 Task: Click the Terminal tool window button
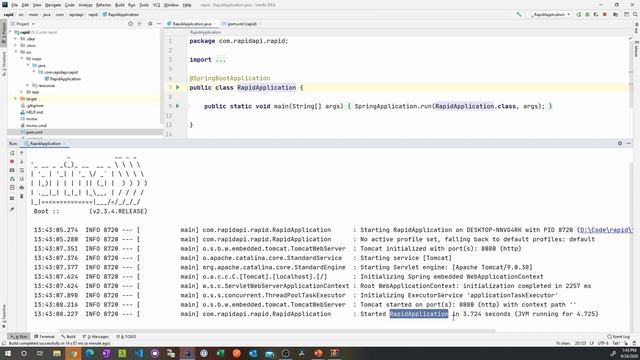coord(44,337)
